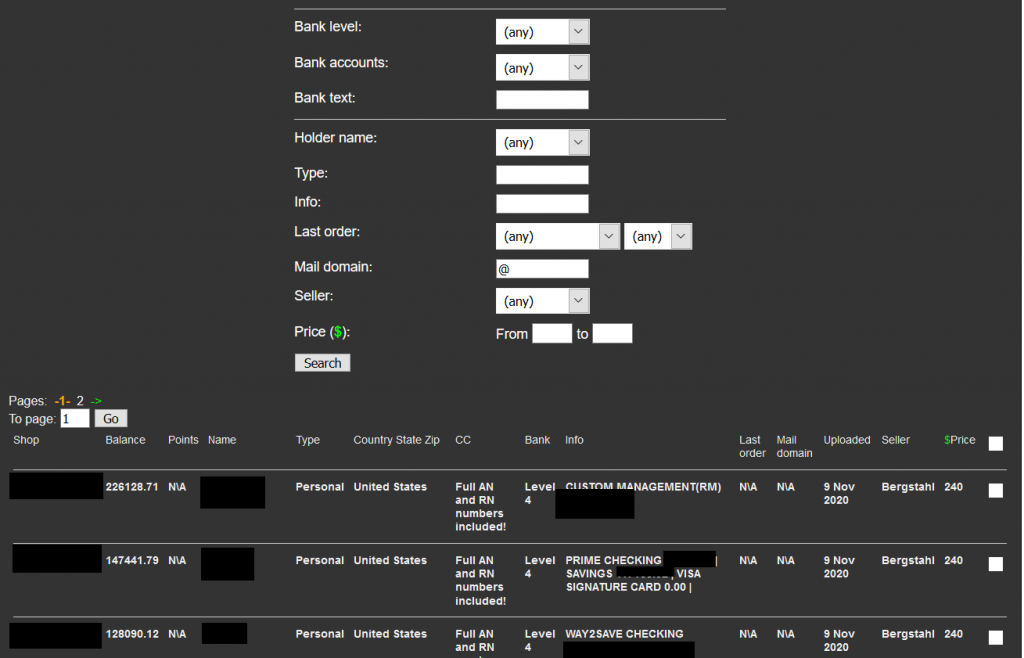Expand the Seller dropdown
Image resolution: width=1024 pixels, height=658 pixels.
542,301
